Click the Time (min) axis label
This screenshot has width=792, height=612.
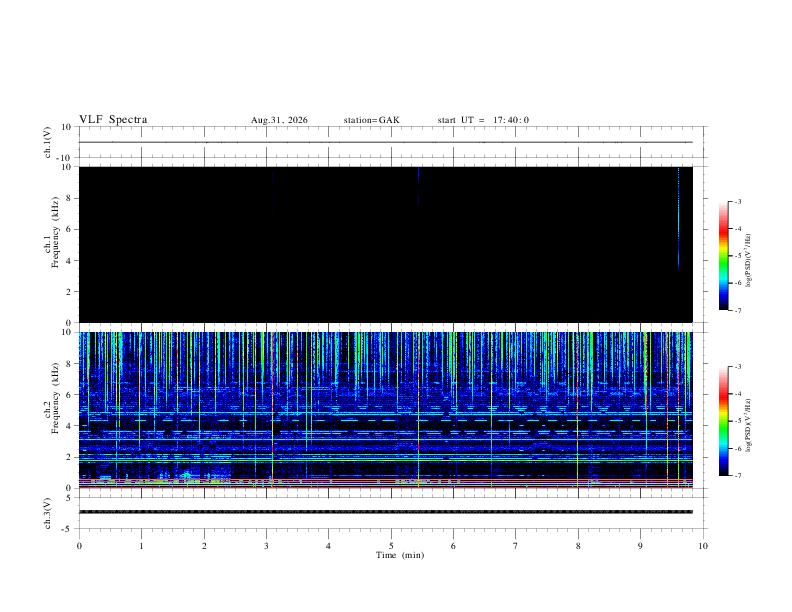pos(400,555)
